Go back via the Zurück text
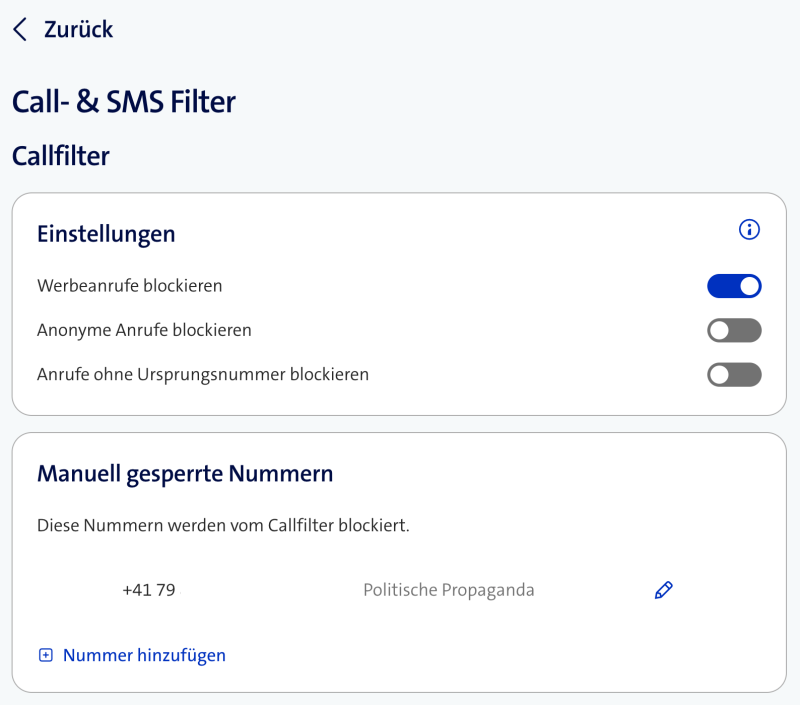The width and height of the screenshot is (800, 705). pos(78,30)
